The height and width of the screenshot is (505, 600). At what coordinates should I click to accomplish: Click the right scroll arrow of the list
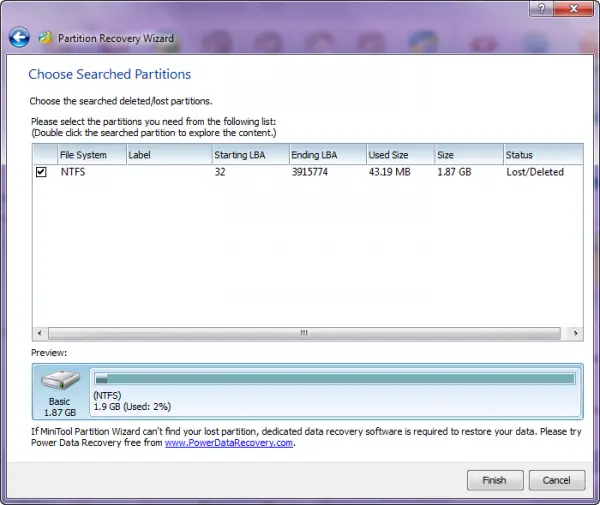click(576, 333)
